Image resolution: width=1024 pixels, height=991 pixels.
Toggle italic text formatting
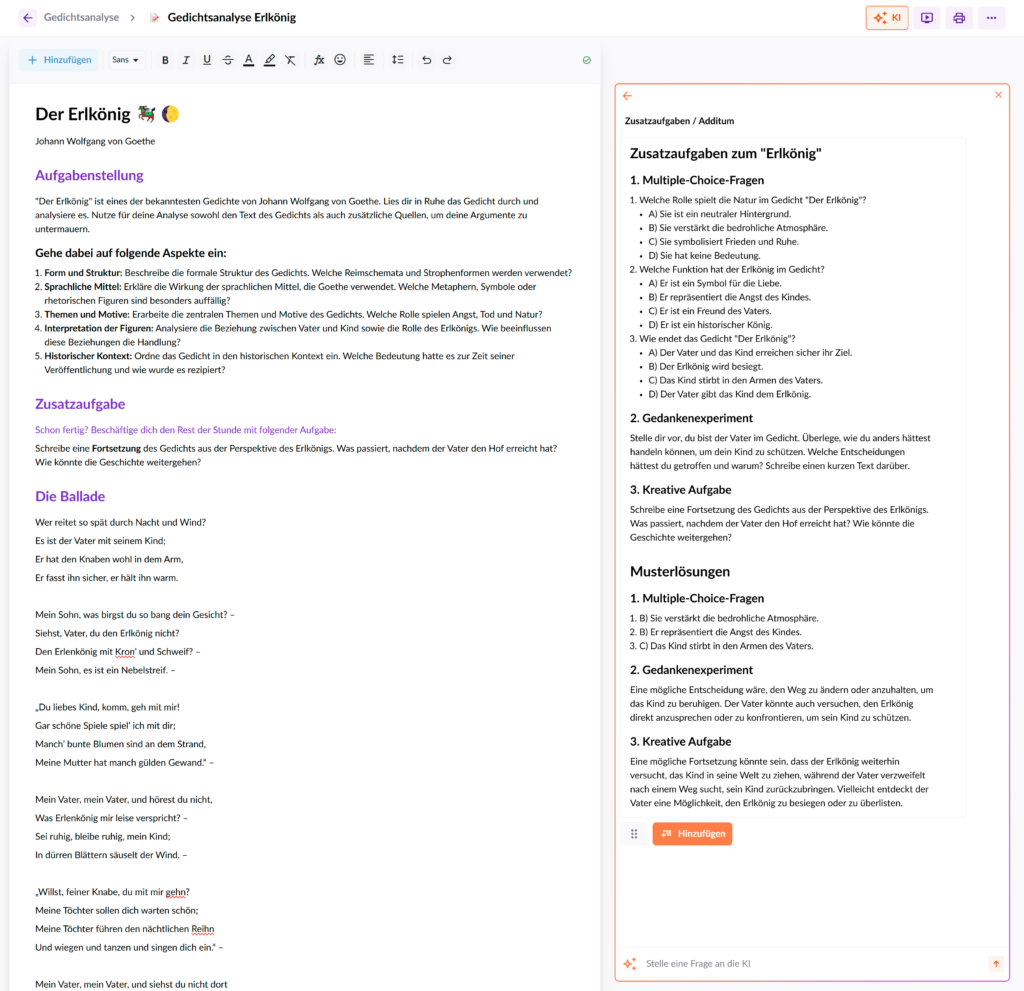(x=186, y=60)
